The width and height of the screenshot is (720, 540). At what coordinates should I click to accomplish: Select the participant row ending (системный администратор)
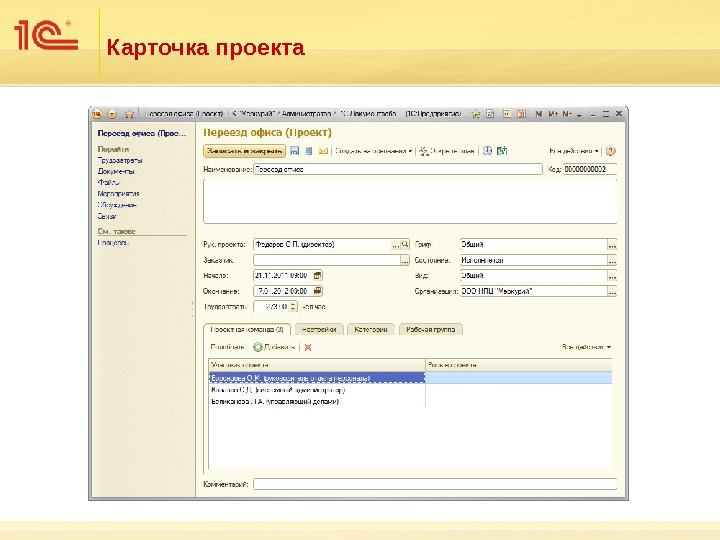click(410, 390)
